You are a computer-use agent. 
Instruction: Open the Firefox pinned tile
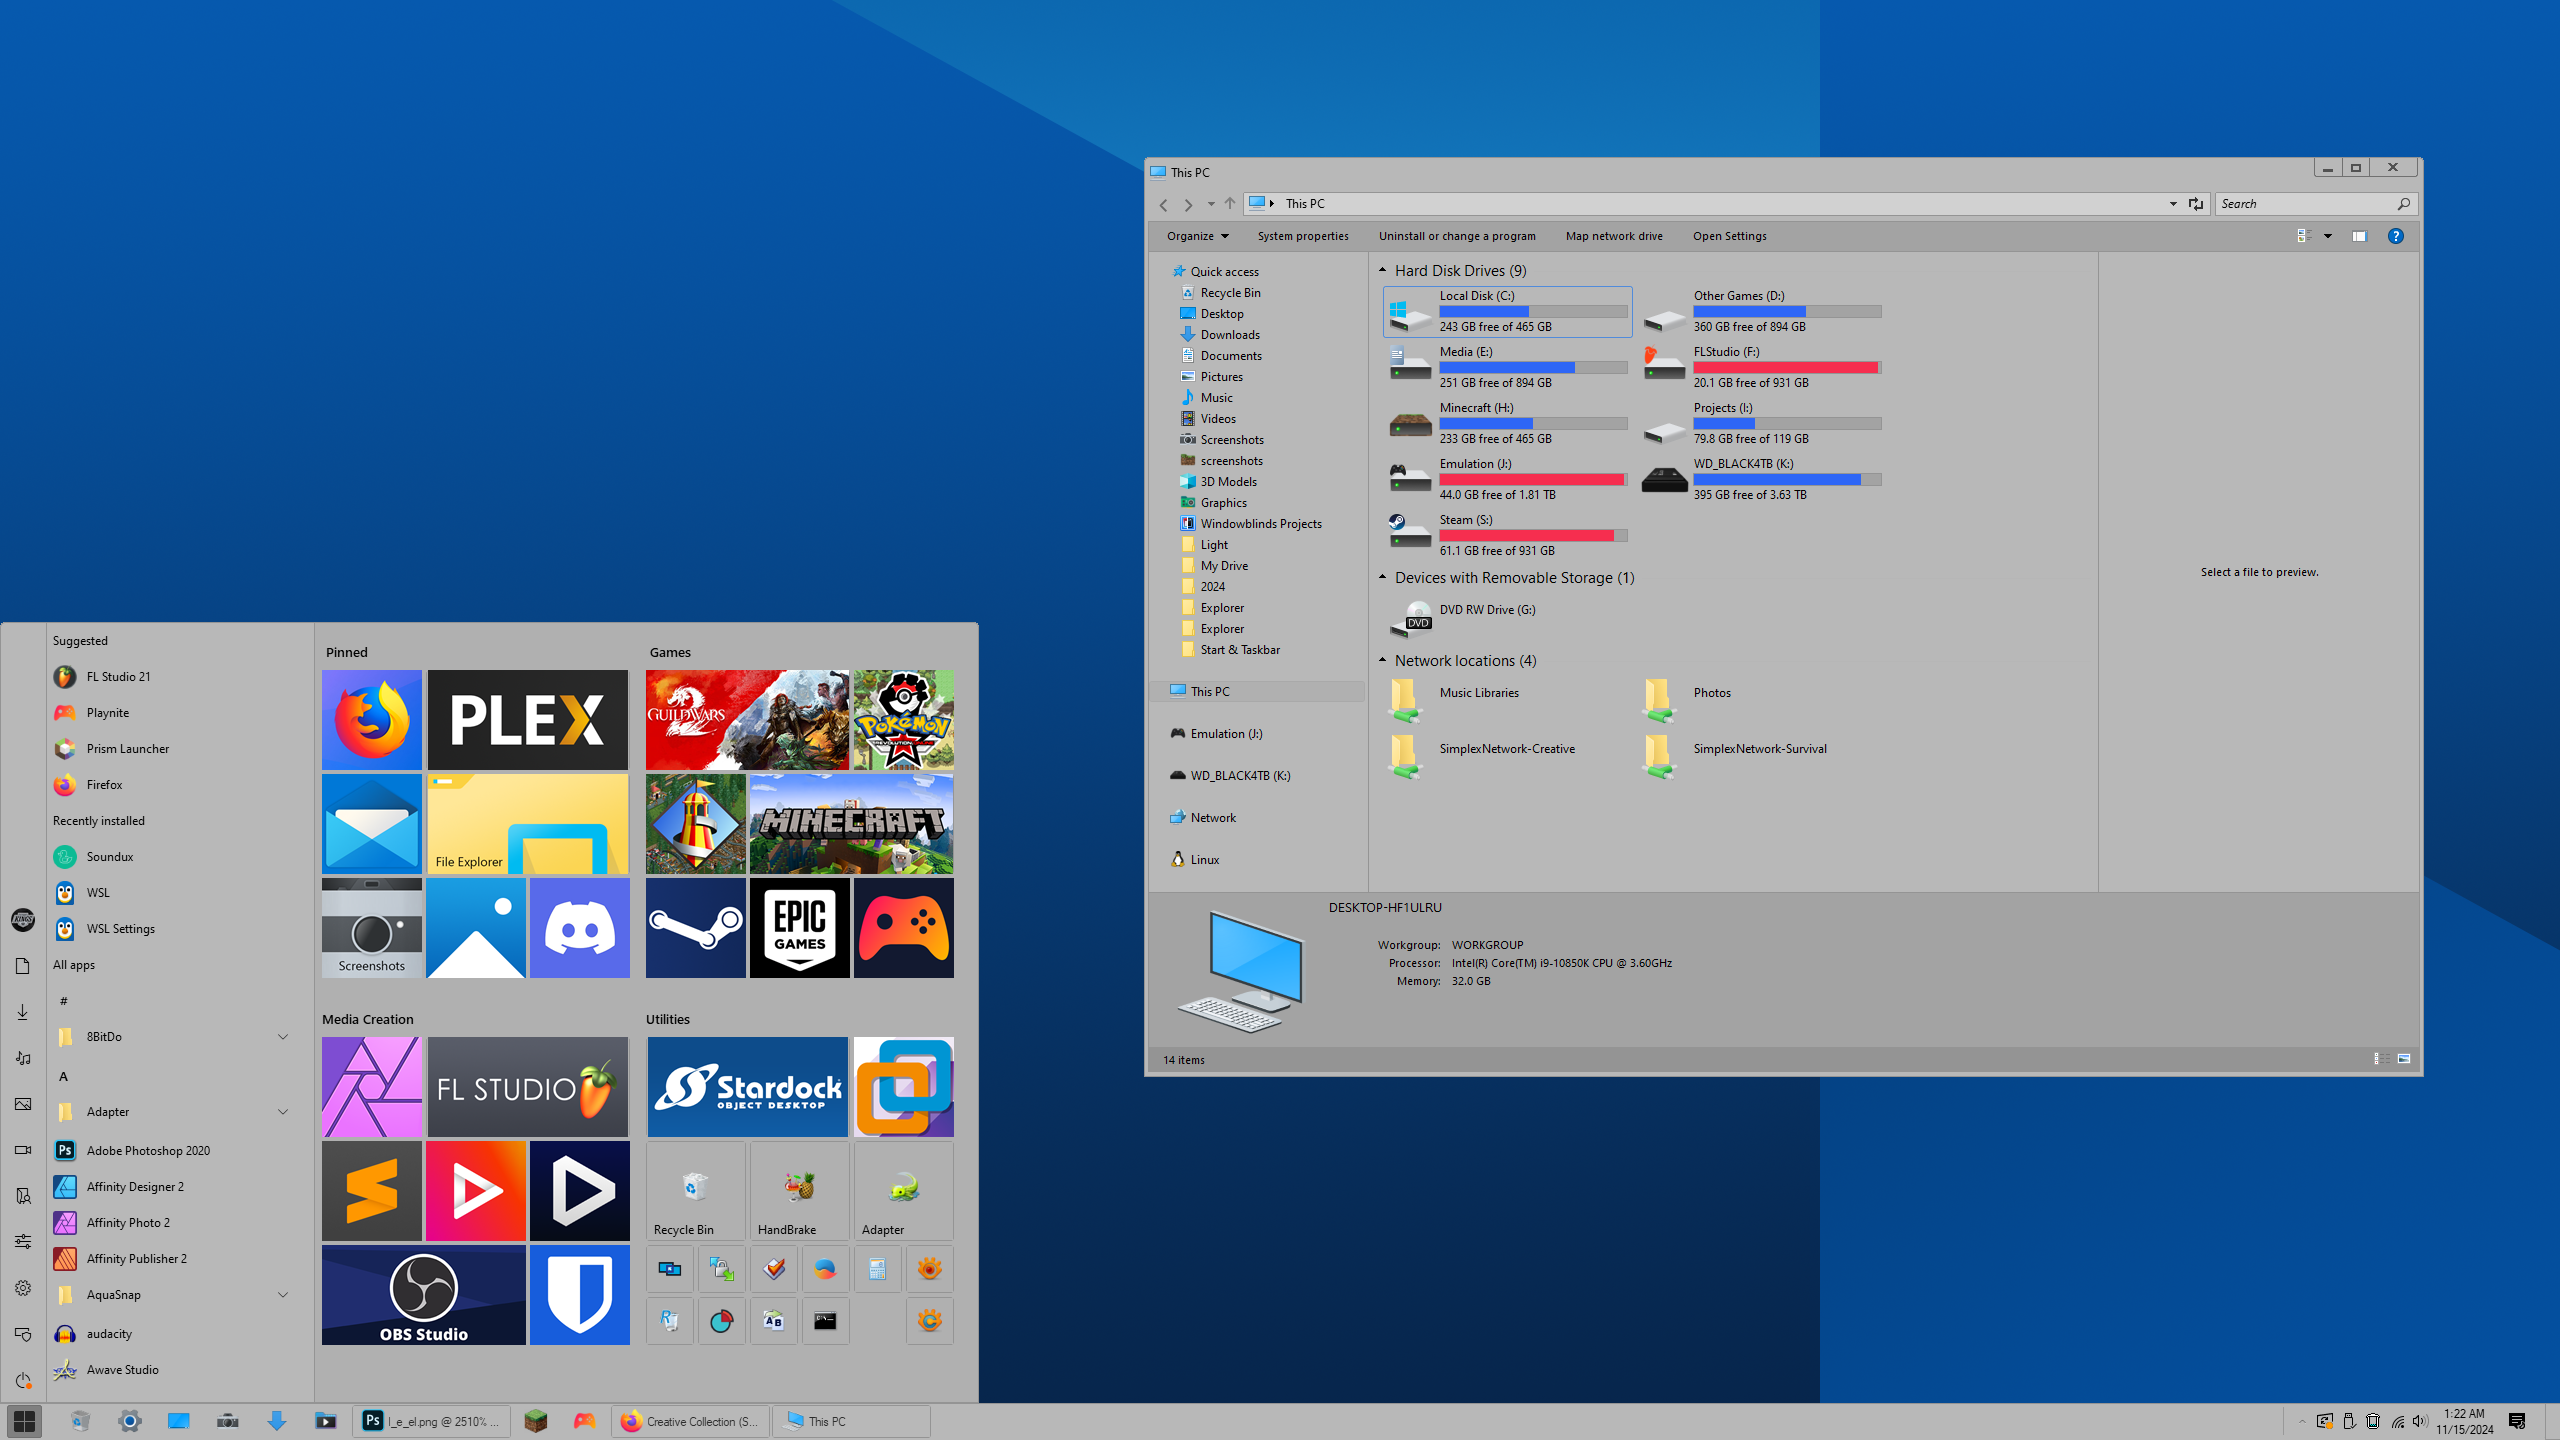[x=372, y=720]
